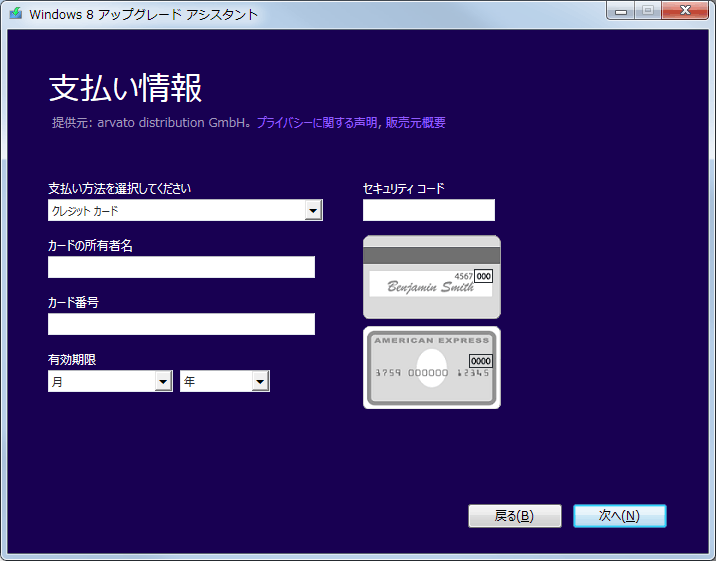The width and height of the screenshot is (716, 561).
Task: Click the payment method dropdown arrow
Action: (313, 210)
